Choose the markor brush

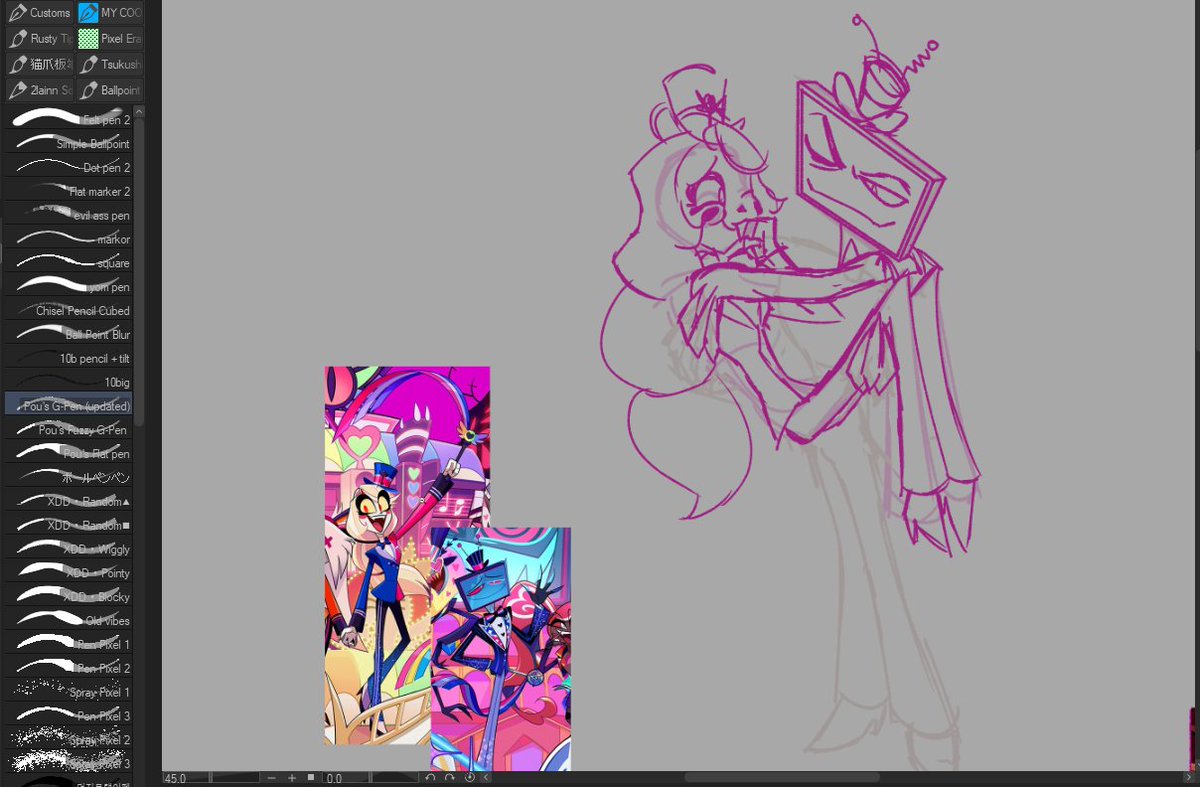[68, 239]
